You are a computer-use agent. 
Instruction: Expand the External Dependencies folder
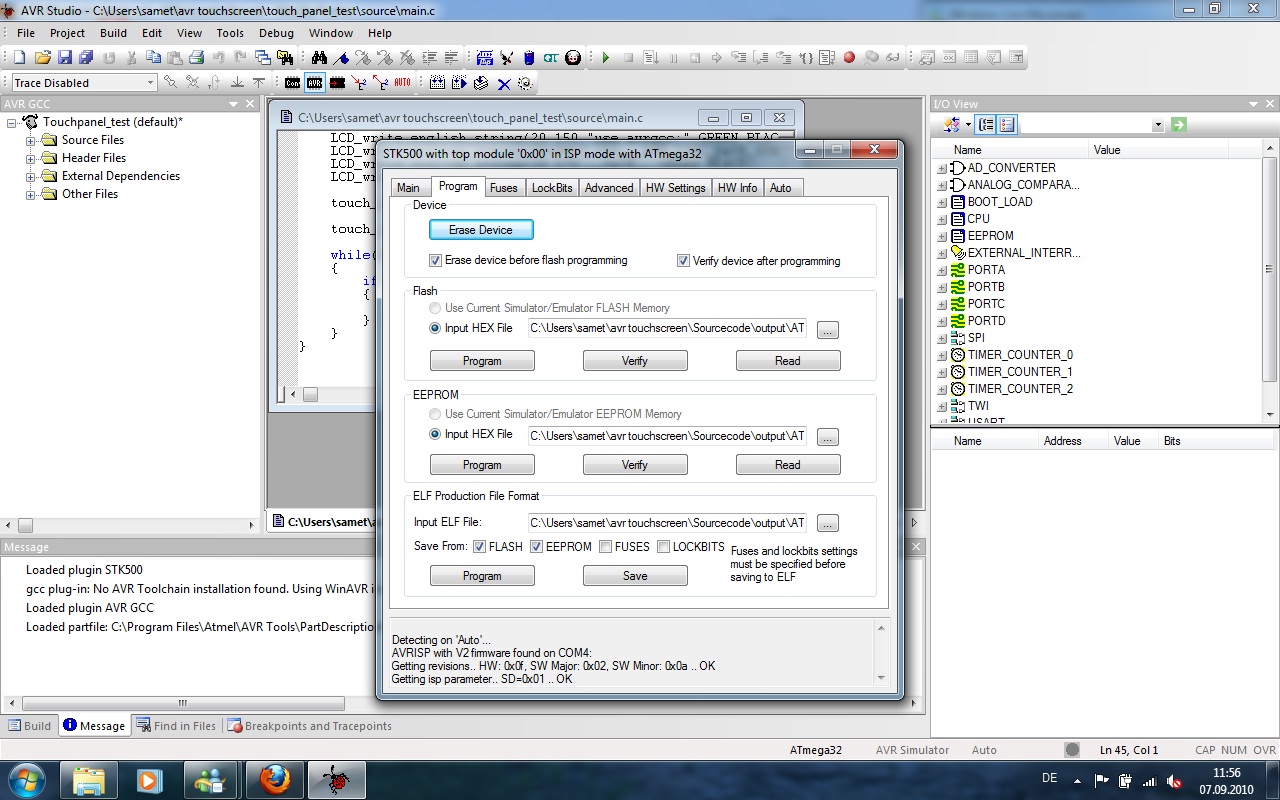pos(31,176)
